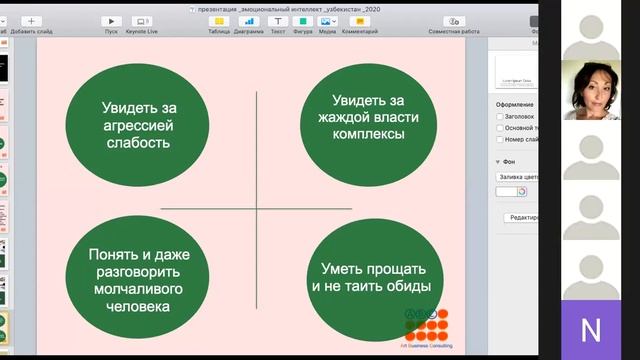Screen dimensions: 640x360
Task: Add a comment with Комментарий
Action: (360, 21)
